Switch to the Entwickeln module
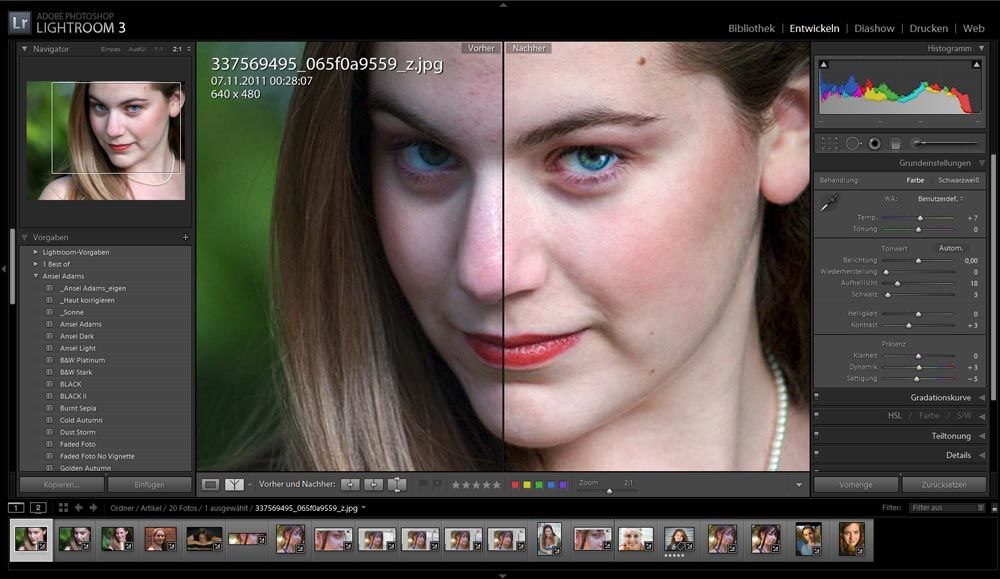 coord(814,29)
